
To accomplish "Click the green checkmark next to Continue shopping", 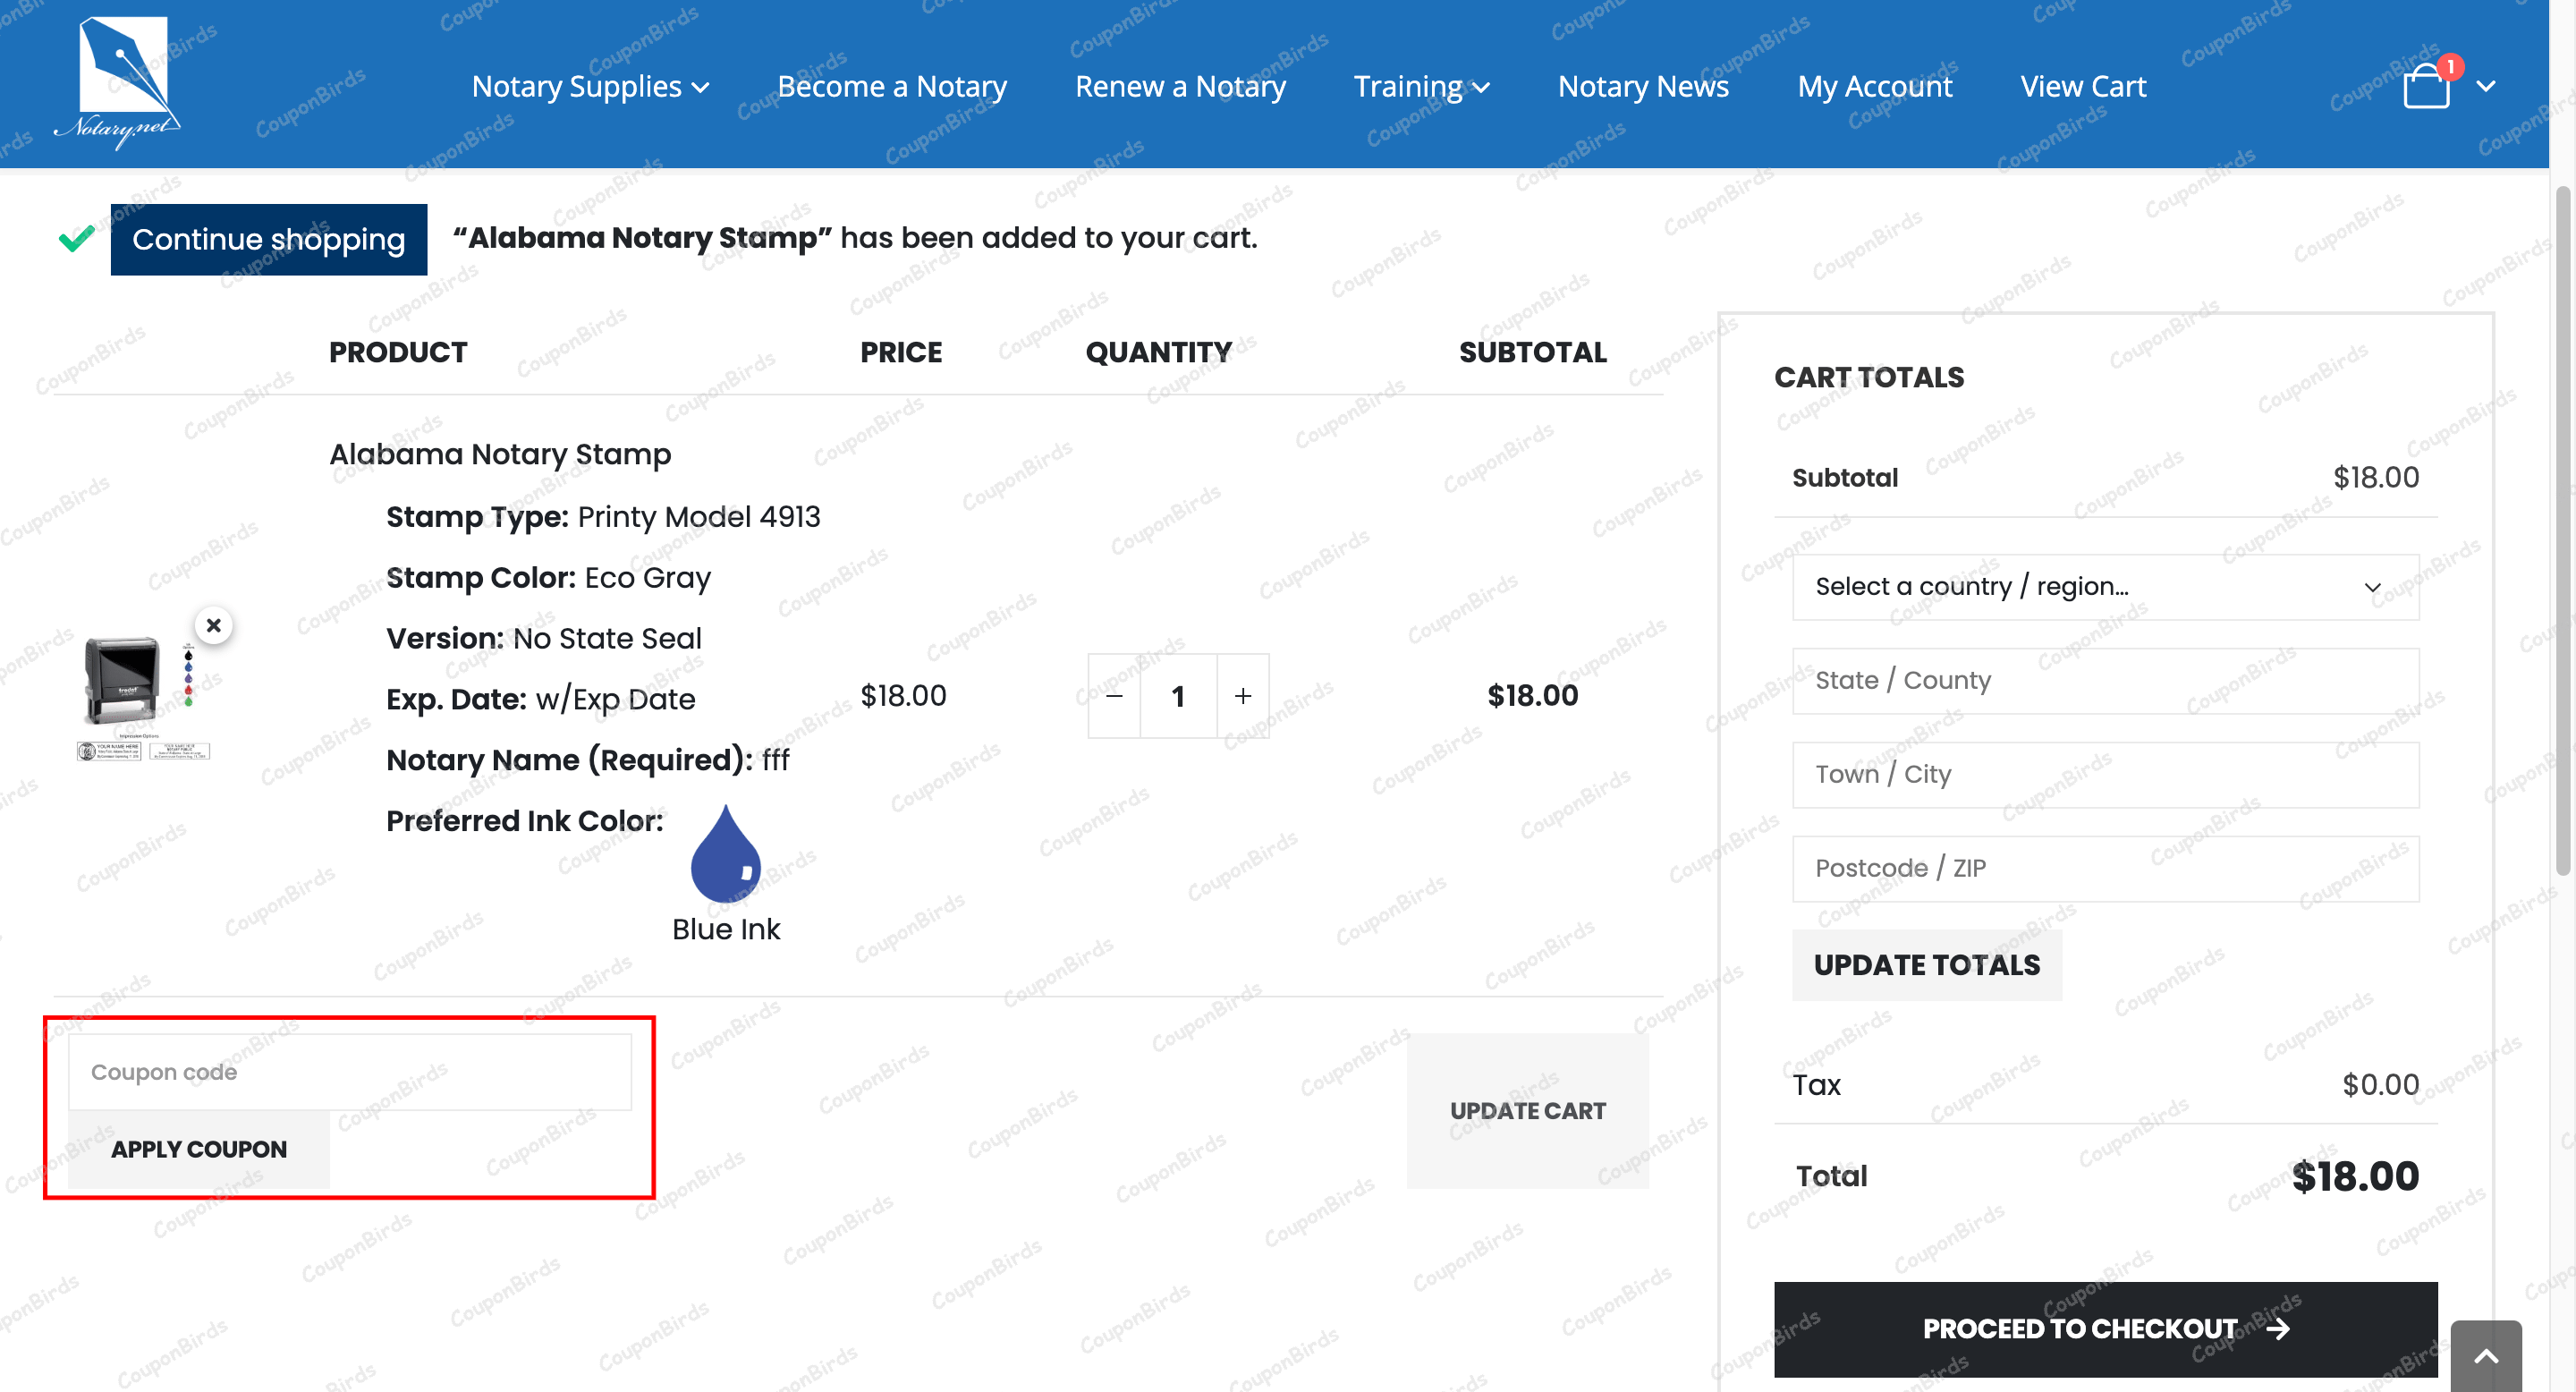I will pos(74,239).
